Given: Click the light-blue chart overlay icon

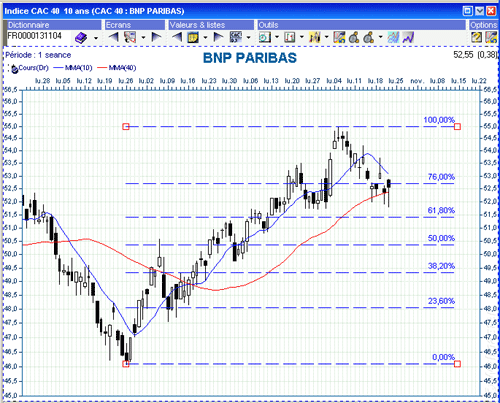Looking at the screenshot, I should pos(393,37).
